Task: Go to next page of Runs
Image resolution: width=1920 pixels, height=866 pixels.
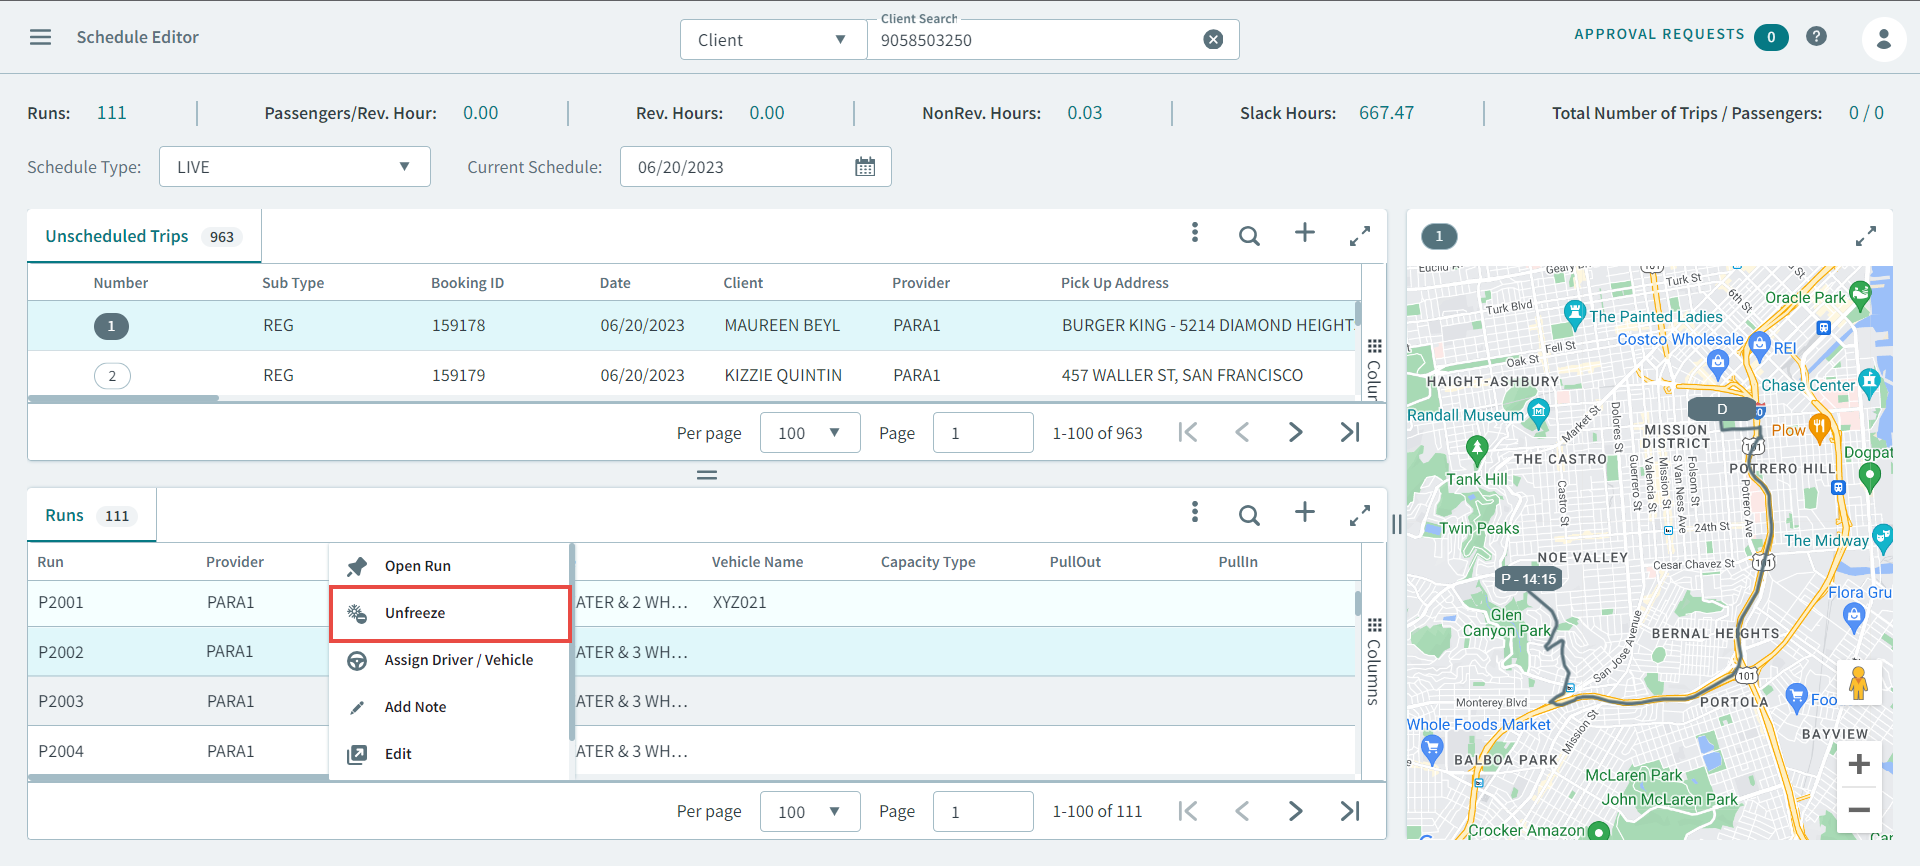Action: coord(1295,811)
